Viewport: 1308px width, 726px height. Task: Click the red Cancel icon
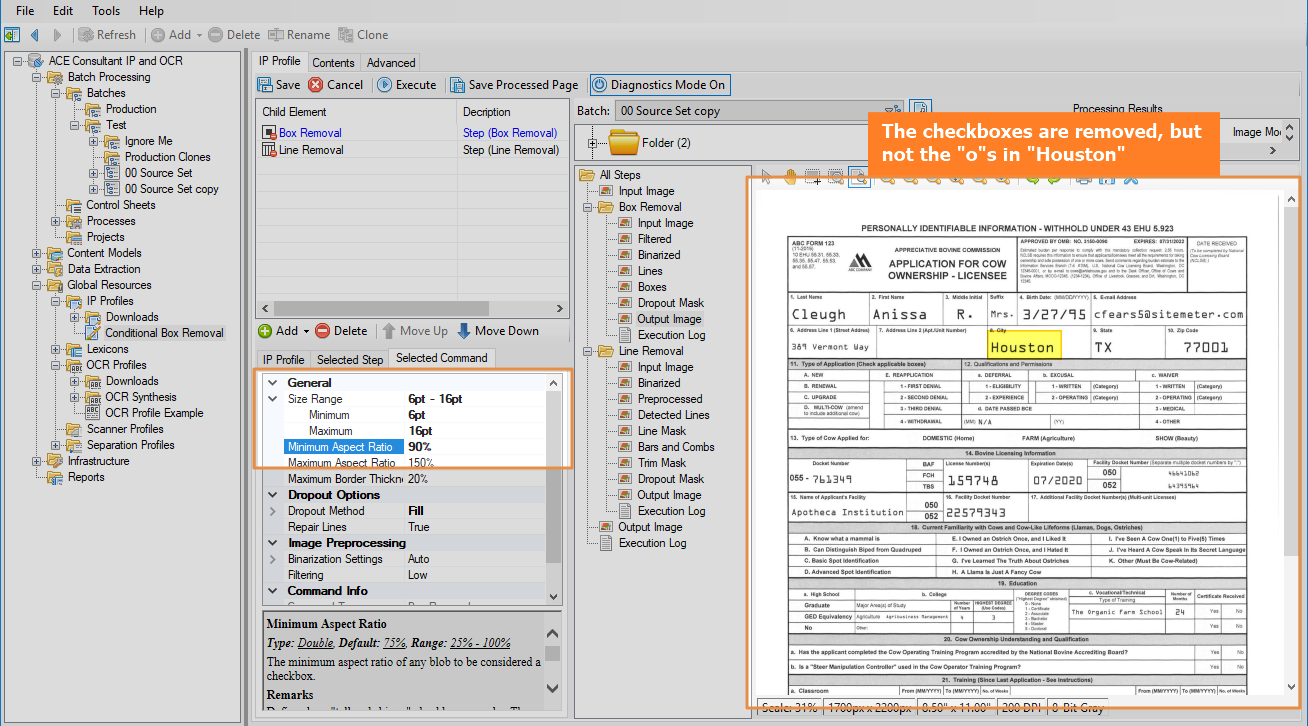316,85
